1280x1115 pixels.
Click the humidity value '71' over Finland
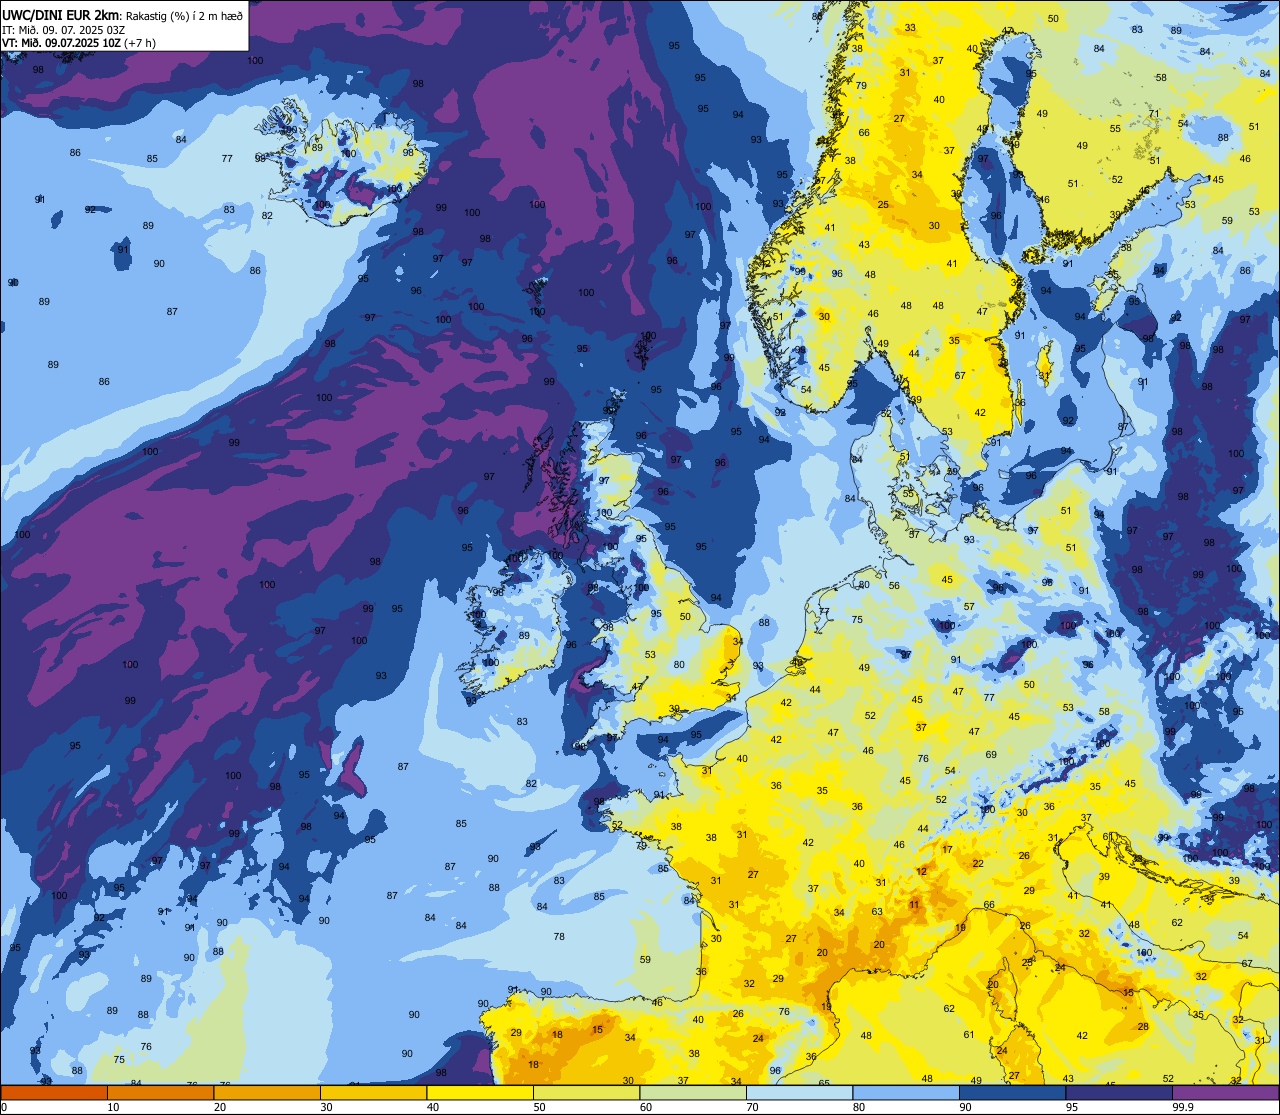click(1153, 113)
